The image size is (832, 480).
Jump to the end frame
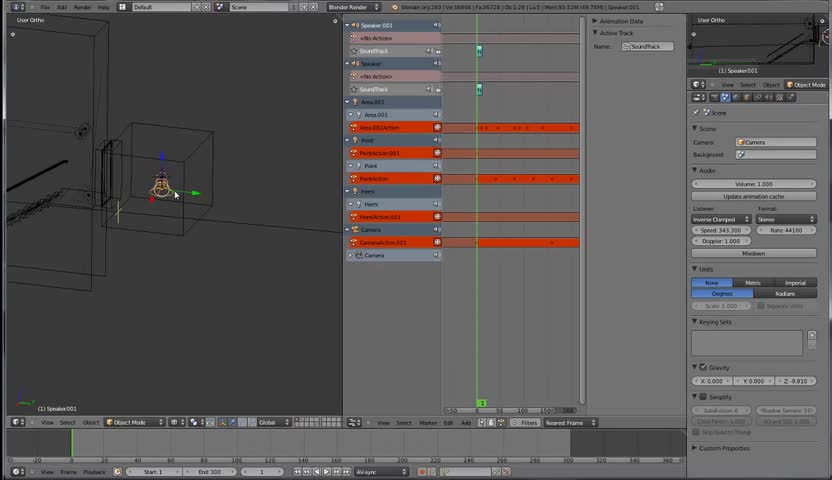346,472
